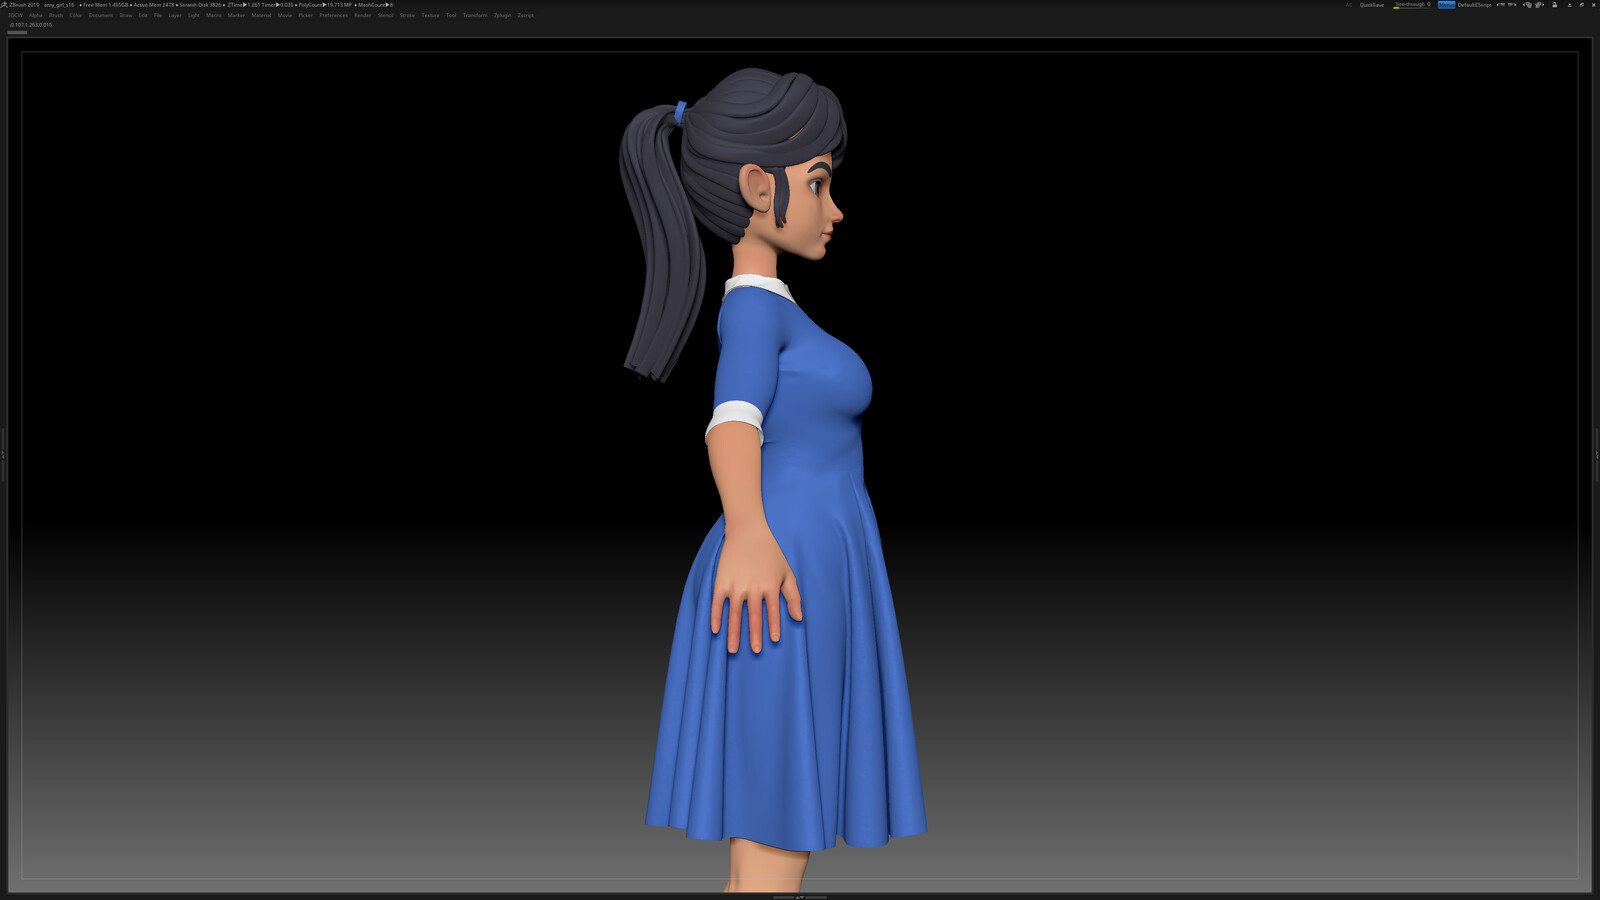Open the Zscript menu
This screenshot has width=1600, height=900.
(x=526, y=15)
